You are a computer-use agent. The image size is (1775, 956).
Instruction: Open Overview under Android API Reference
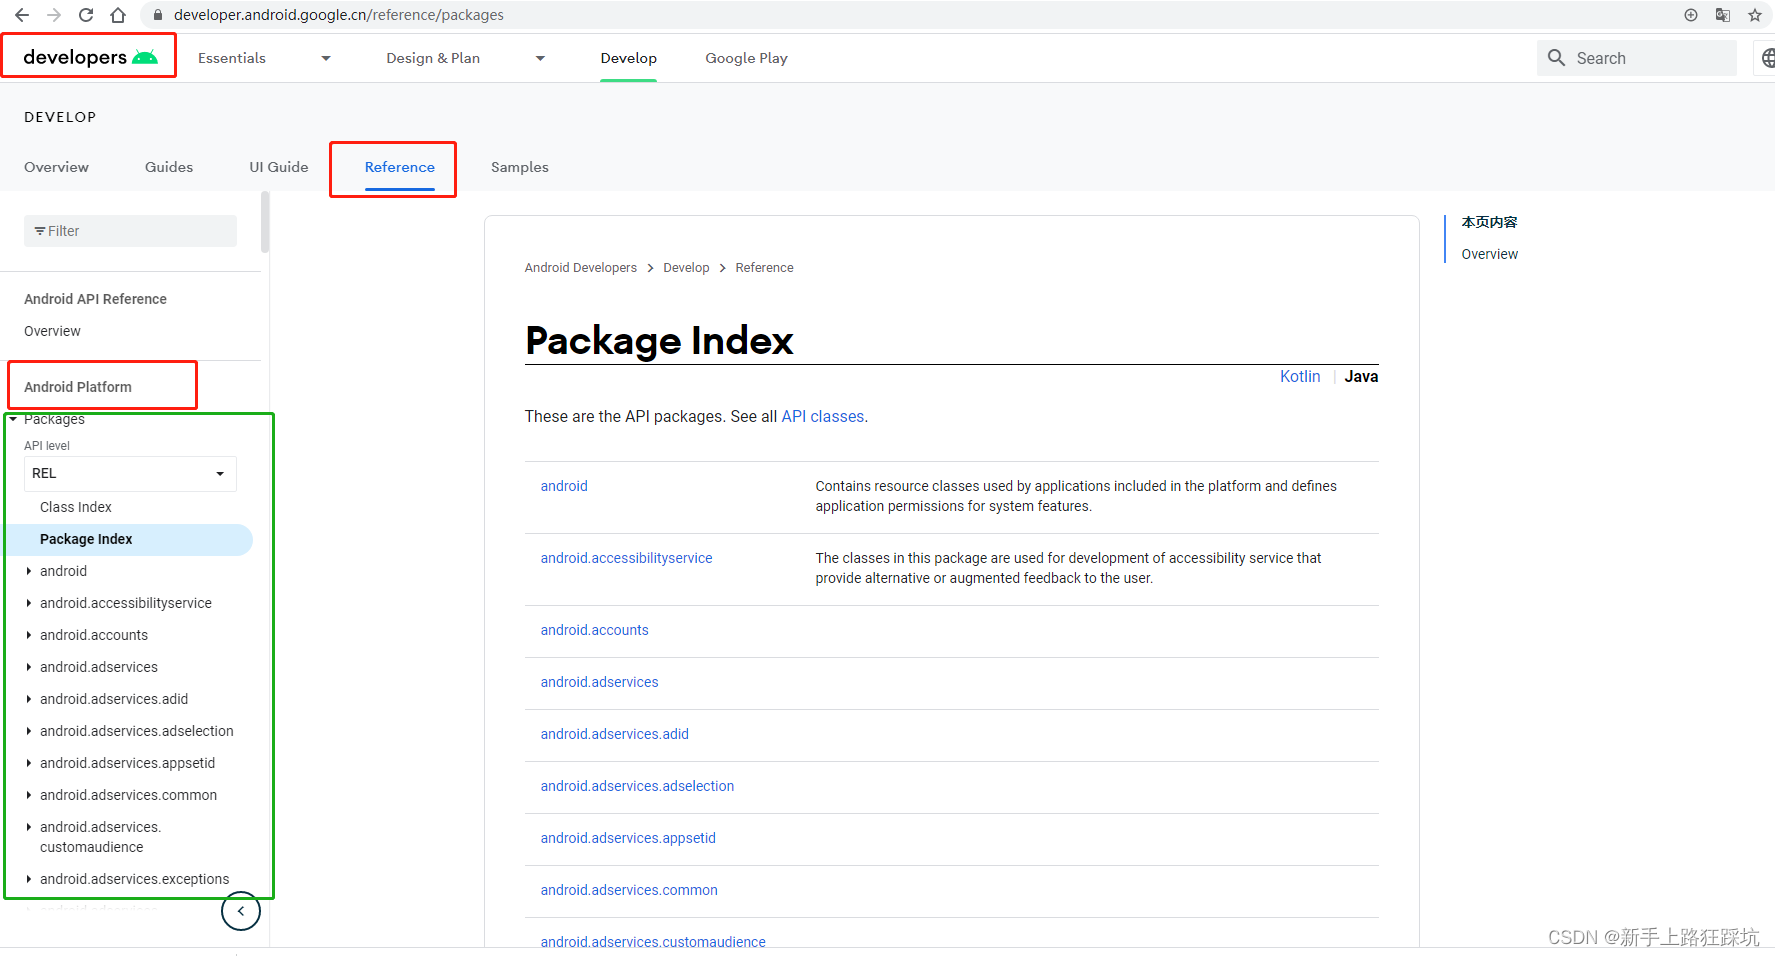pyautogui.click(x=52, y=331)
